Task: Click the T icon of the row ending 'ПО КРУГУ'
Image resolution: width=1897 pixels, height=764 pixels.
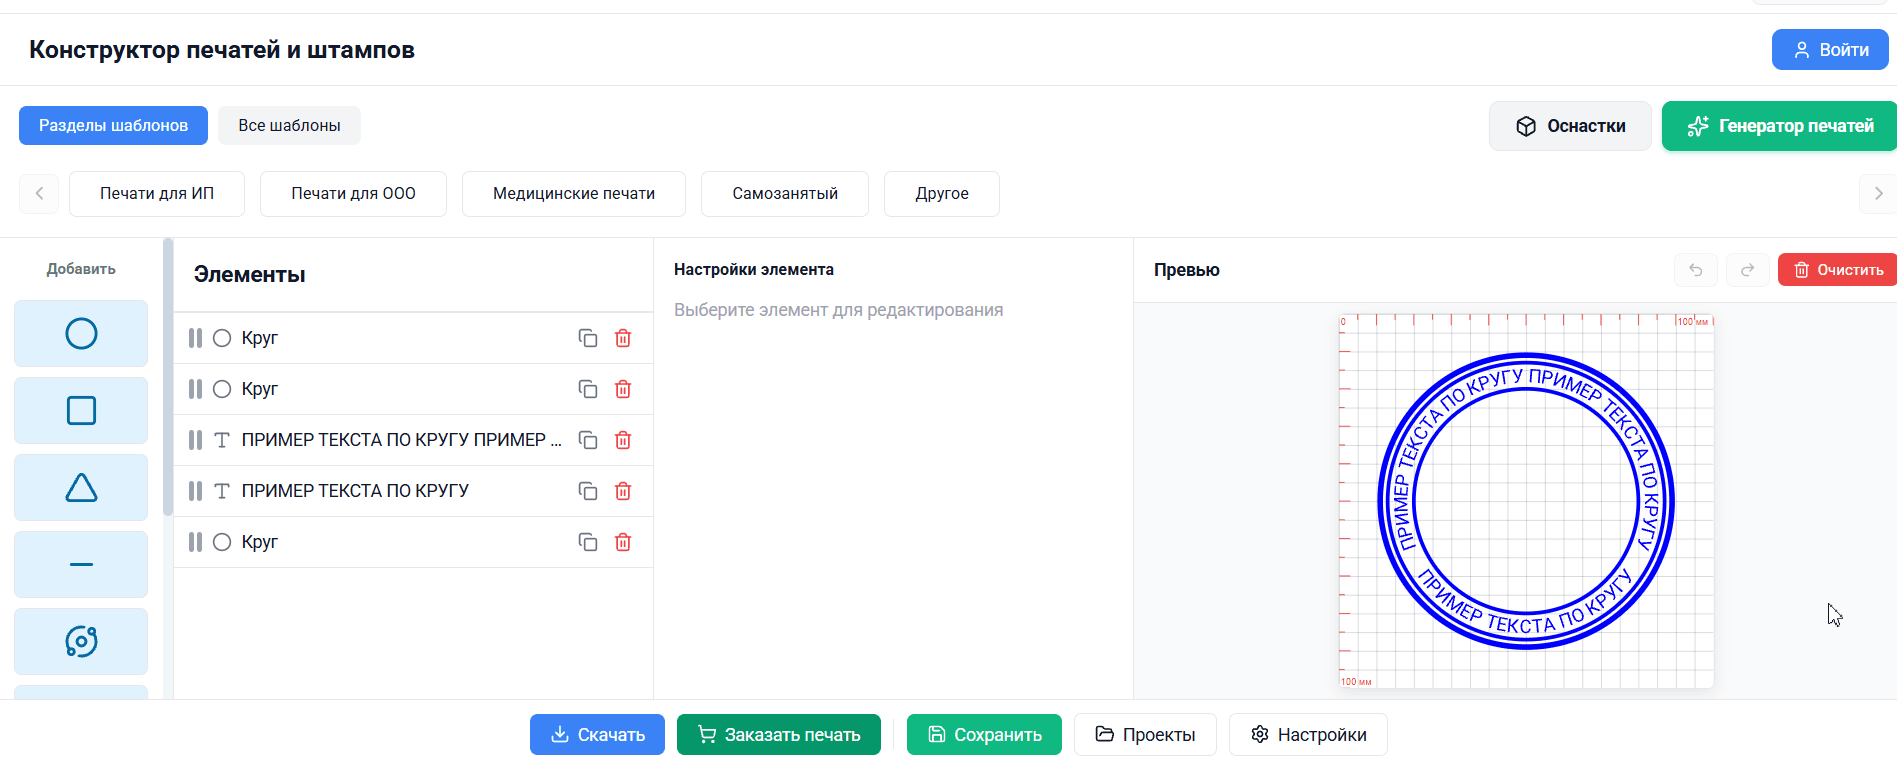Action: click(x=222, y=491)
